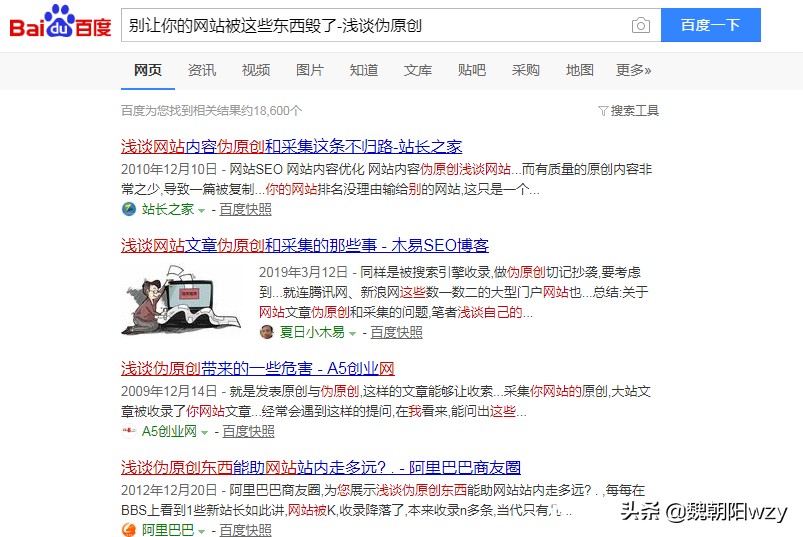This screenshot has height=537, width=803.
Task: Open the 搜索工具 search tools
Action: (x=635, y=111)
